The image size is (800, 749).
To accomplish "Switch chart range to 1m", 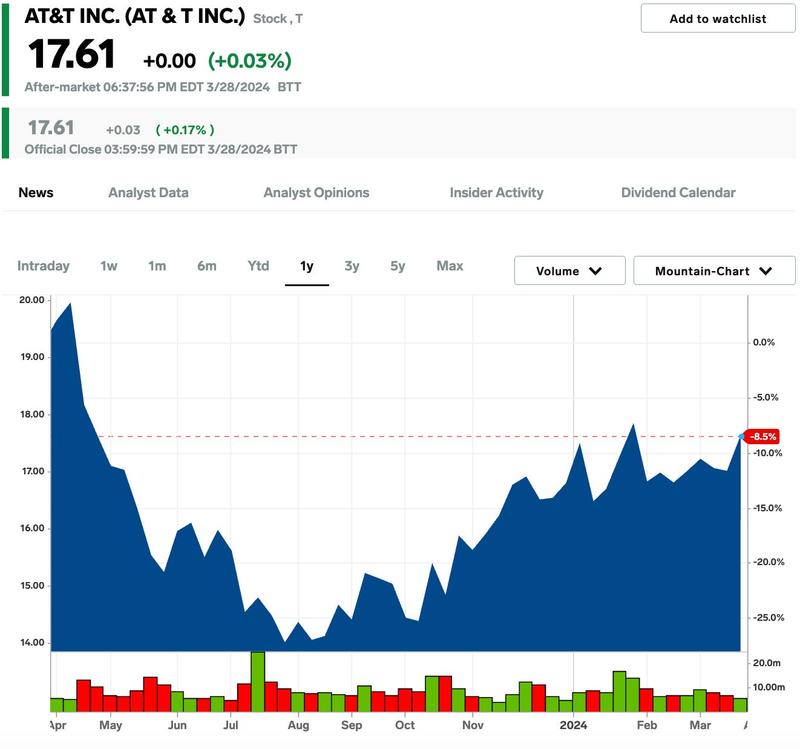I will point(157,266).
